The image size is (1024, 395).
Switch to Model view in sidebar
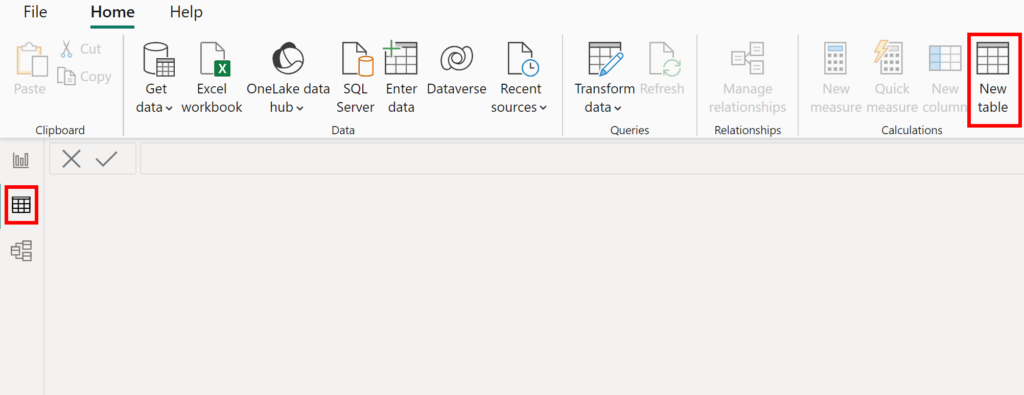pyautogui.click(x=22, y=251)
